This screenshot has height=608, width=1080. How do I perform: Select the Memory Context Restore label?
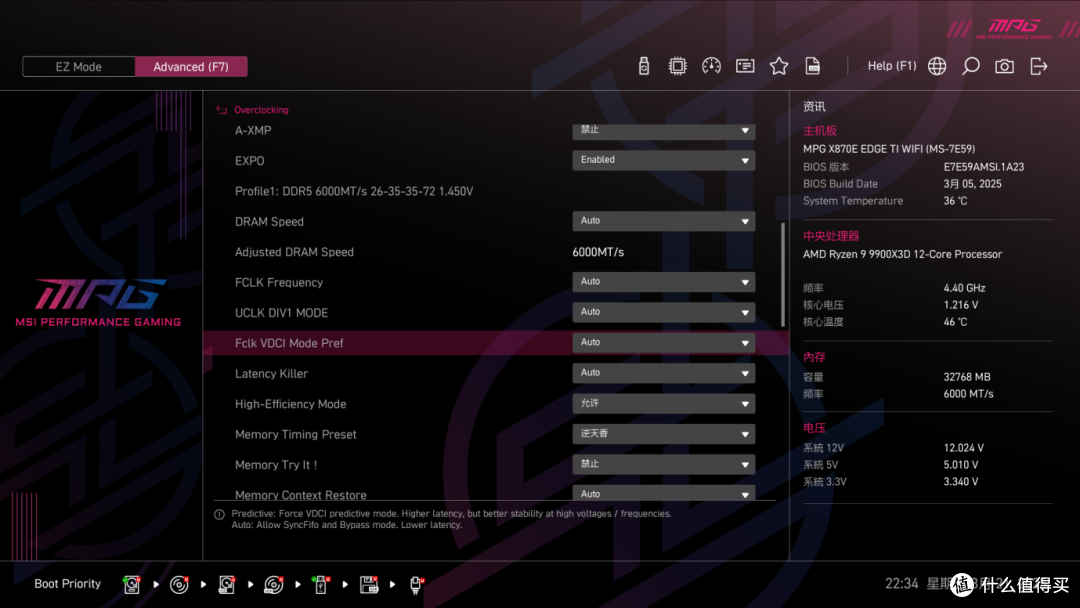(300, 494)
